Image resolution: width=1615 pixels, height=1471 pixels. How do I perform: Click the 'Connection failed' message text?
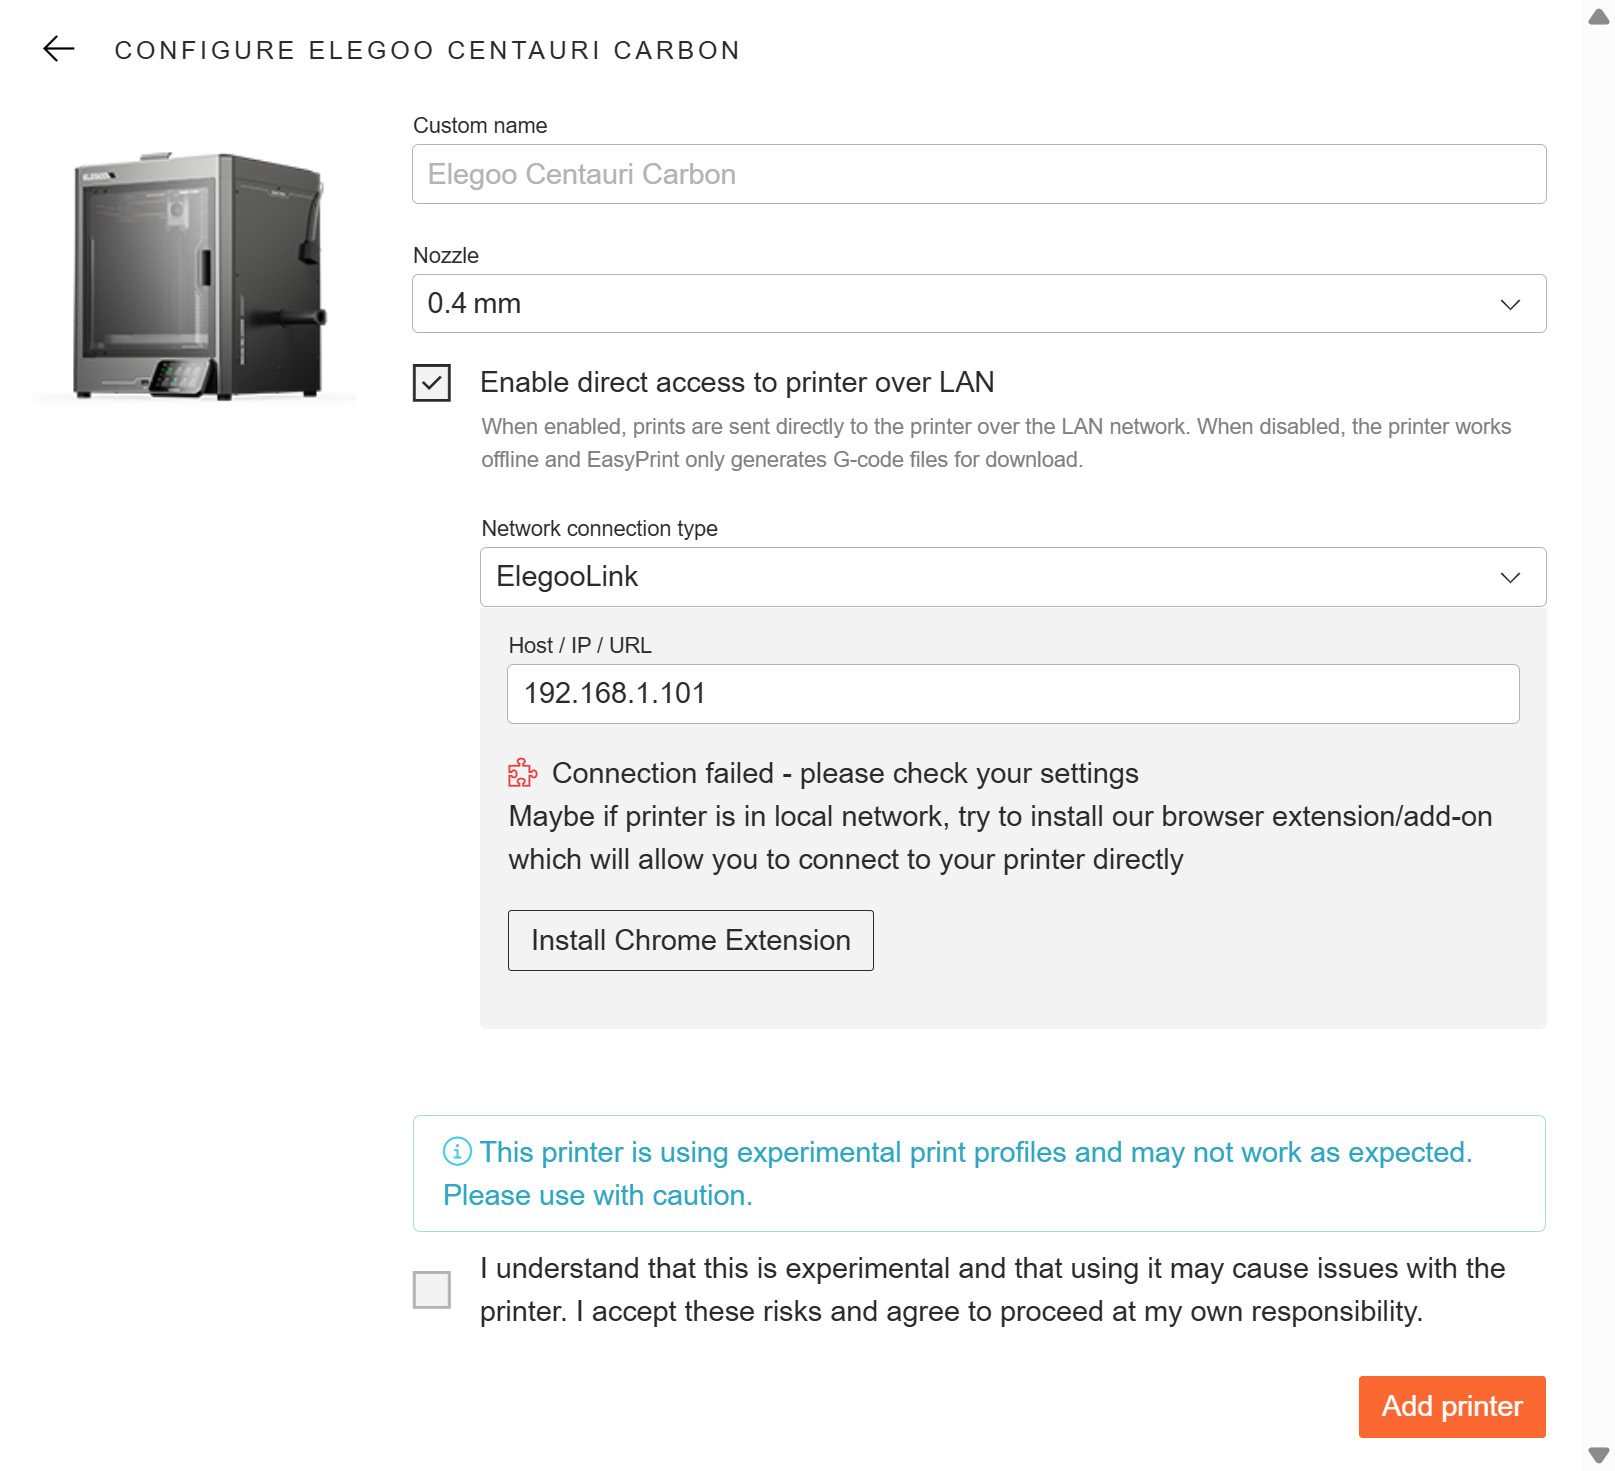(x=845, y=773)
